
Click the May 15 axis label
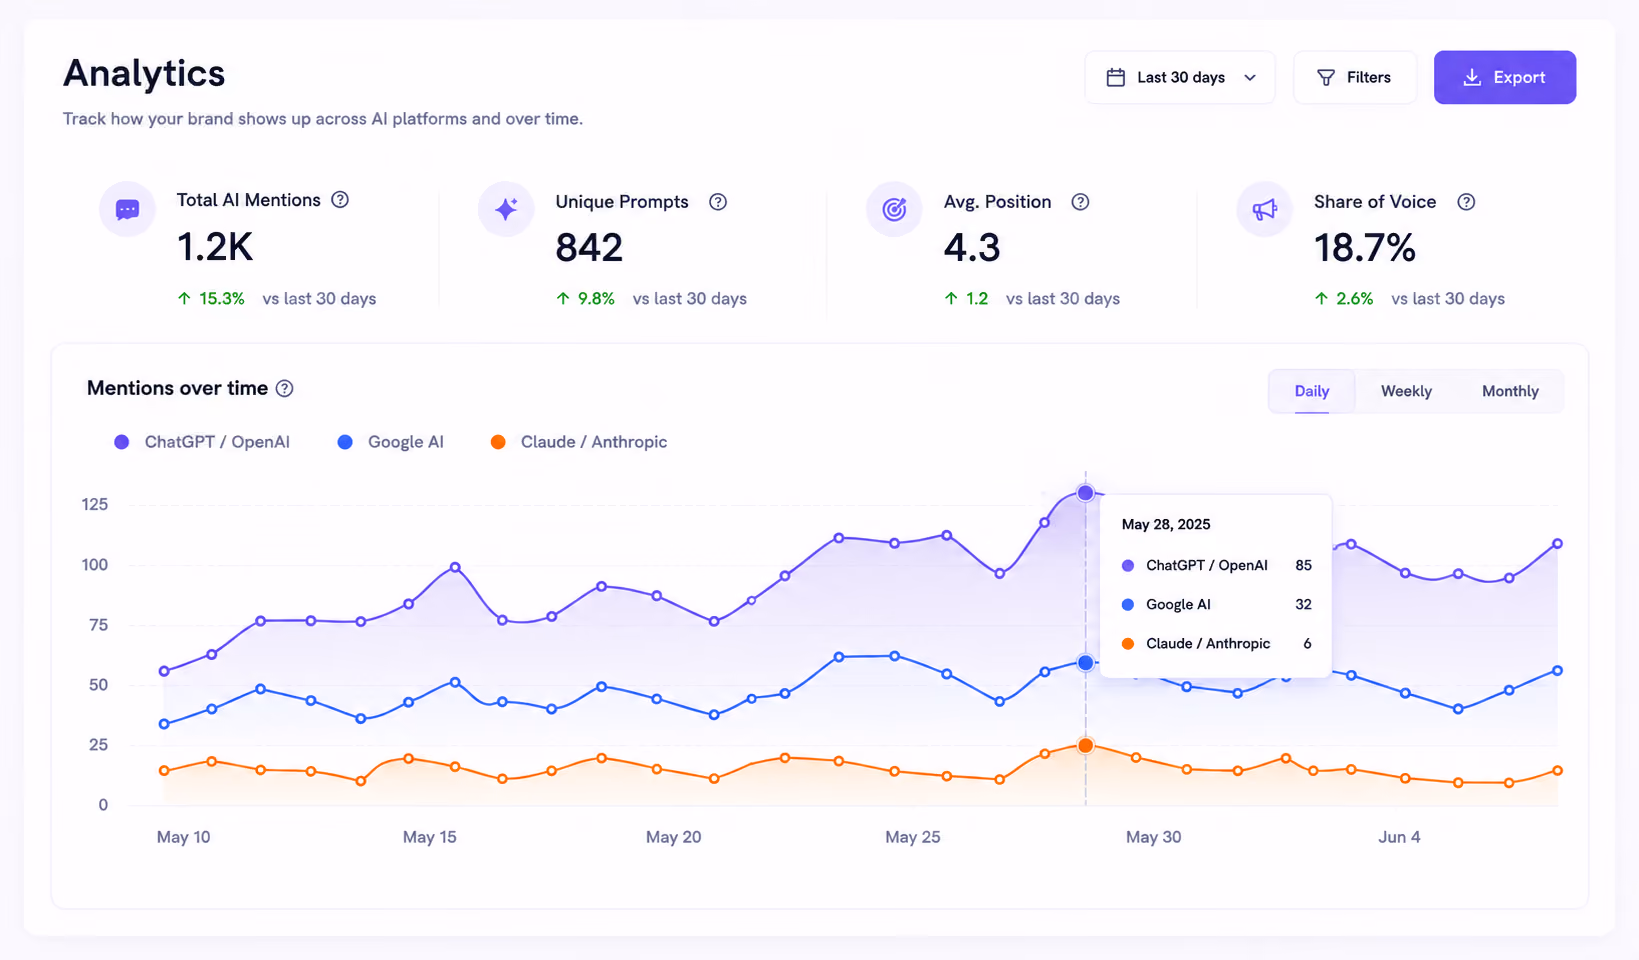pos(430,838)
